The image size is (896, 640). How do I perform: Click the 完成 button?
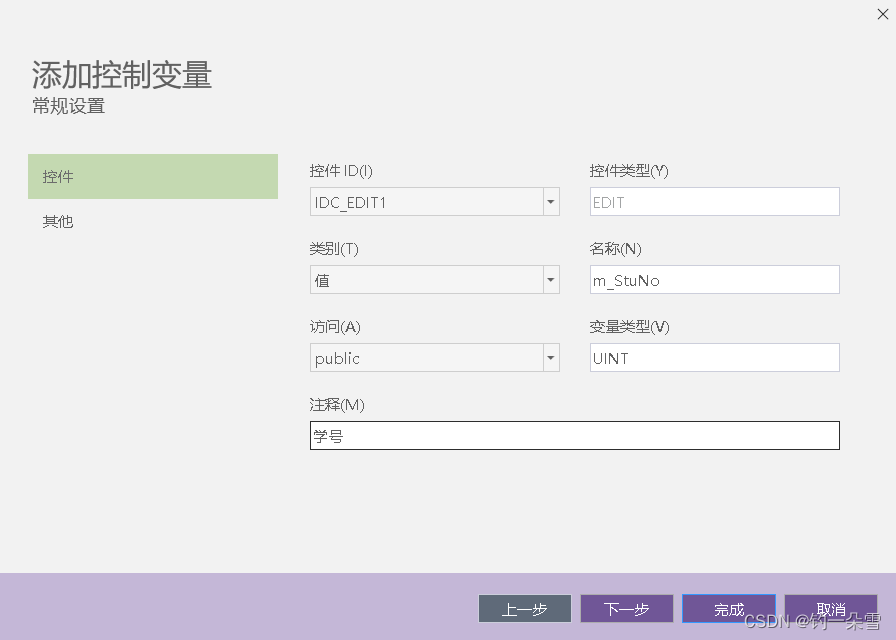click(728, 608)
